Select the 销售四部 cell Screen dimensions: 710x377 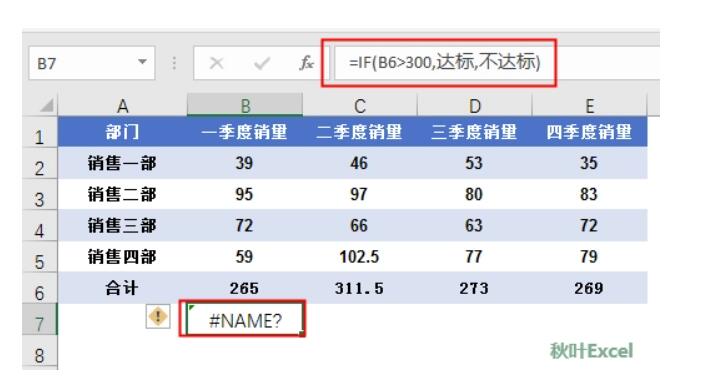[x=122, y=257]
